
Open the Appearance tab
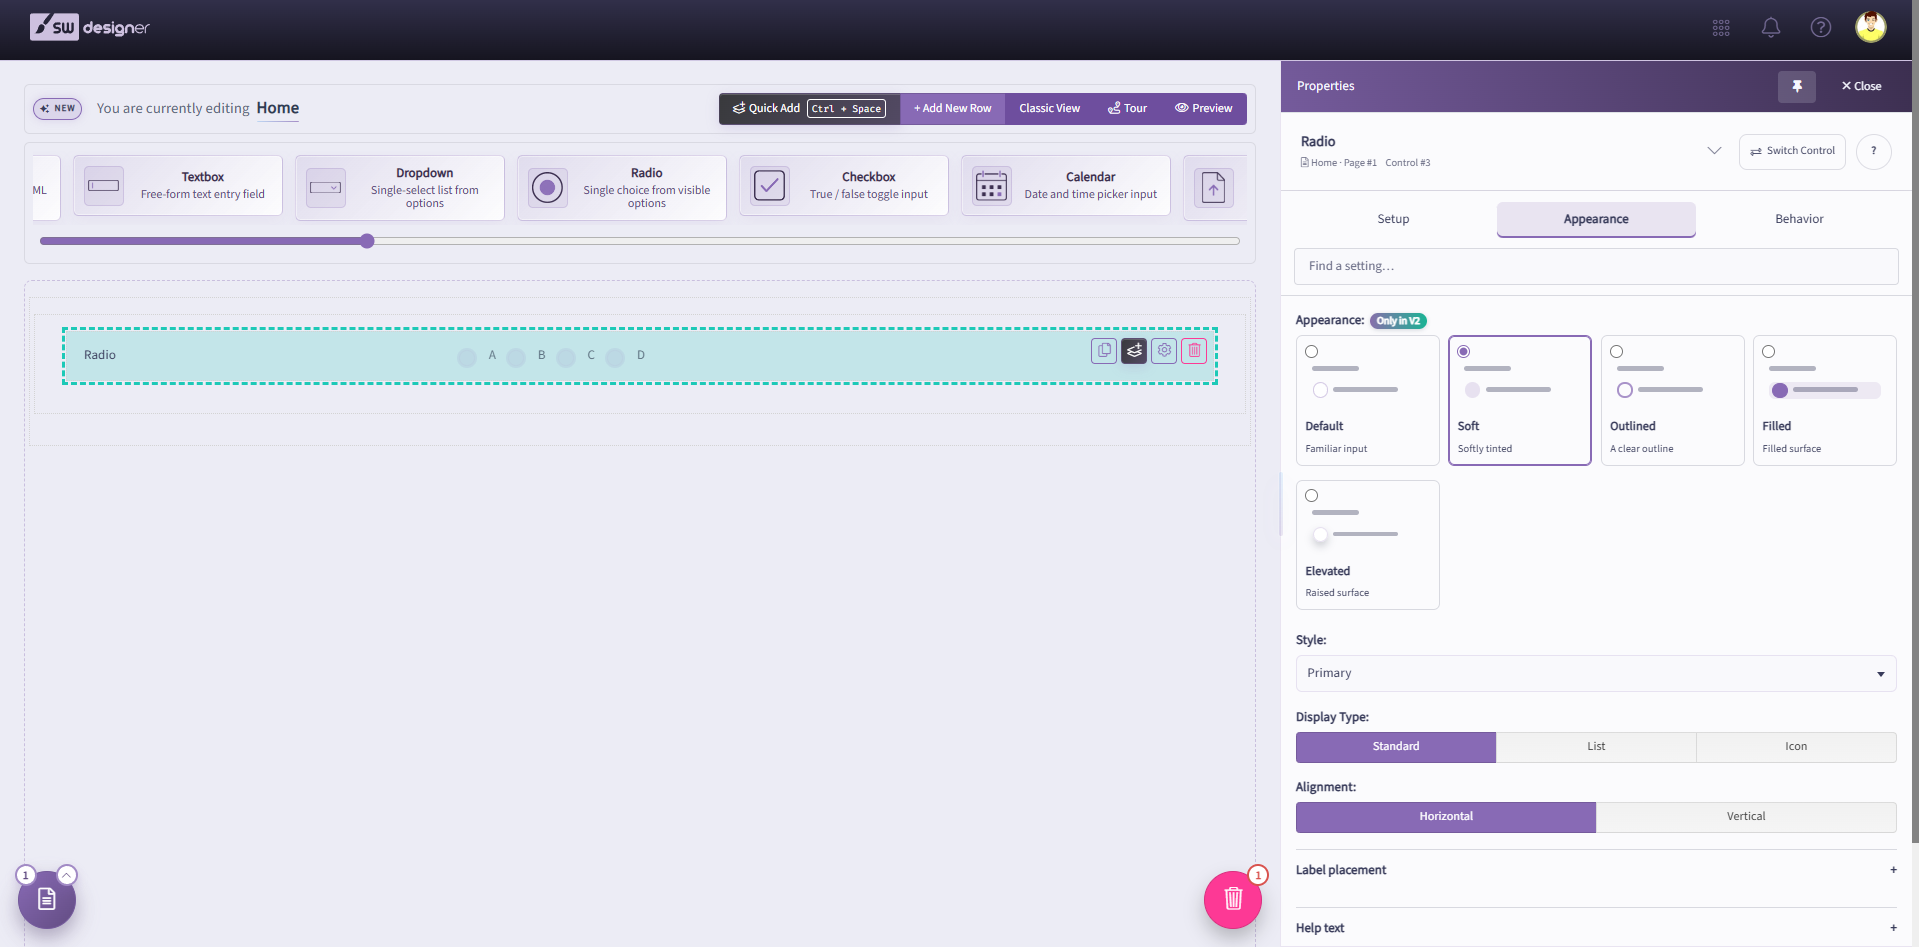1596,219
